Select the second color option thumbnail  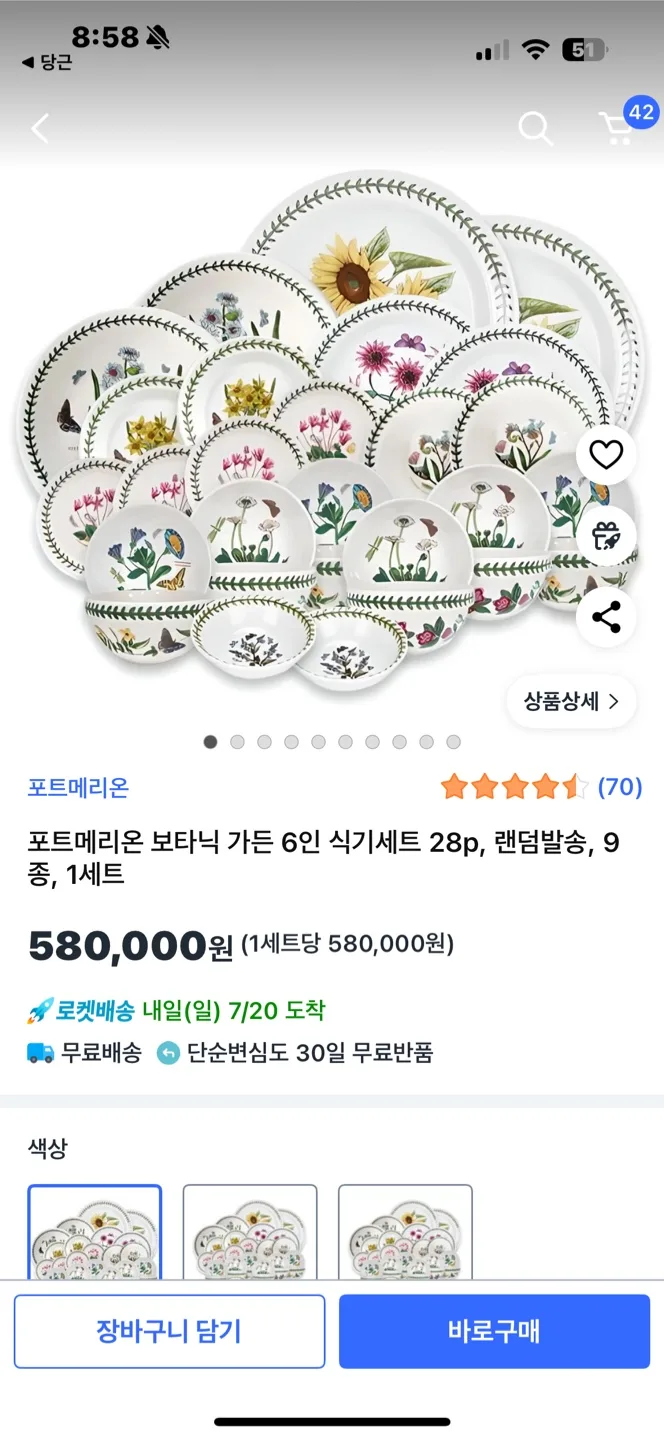point(250,1232)
